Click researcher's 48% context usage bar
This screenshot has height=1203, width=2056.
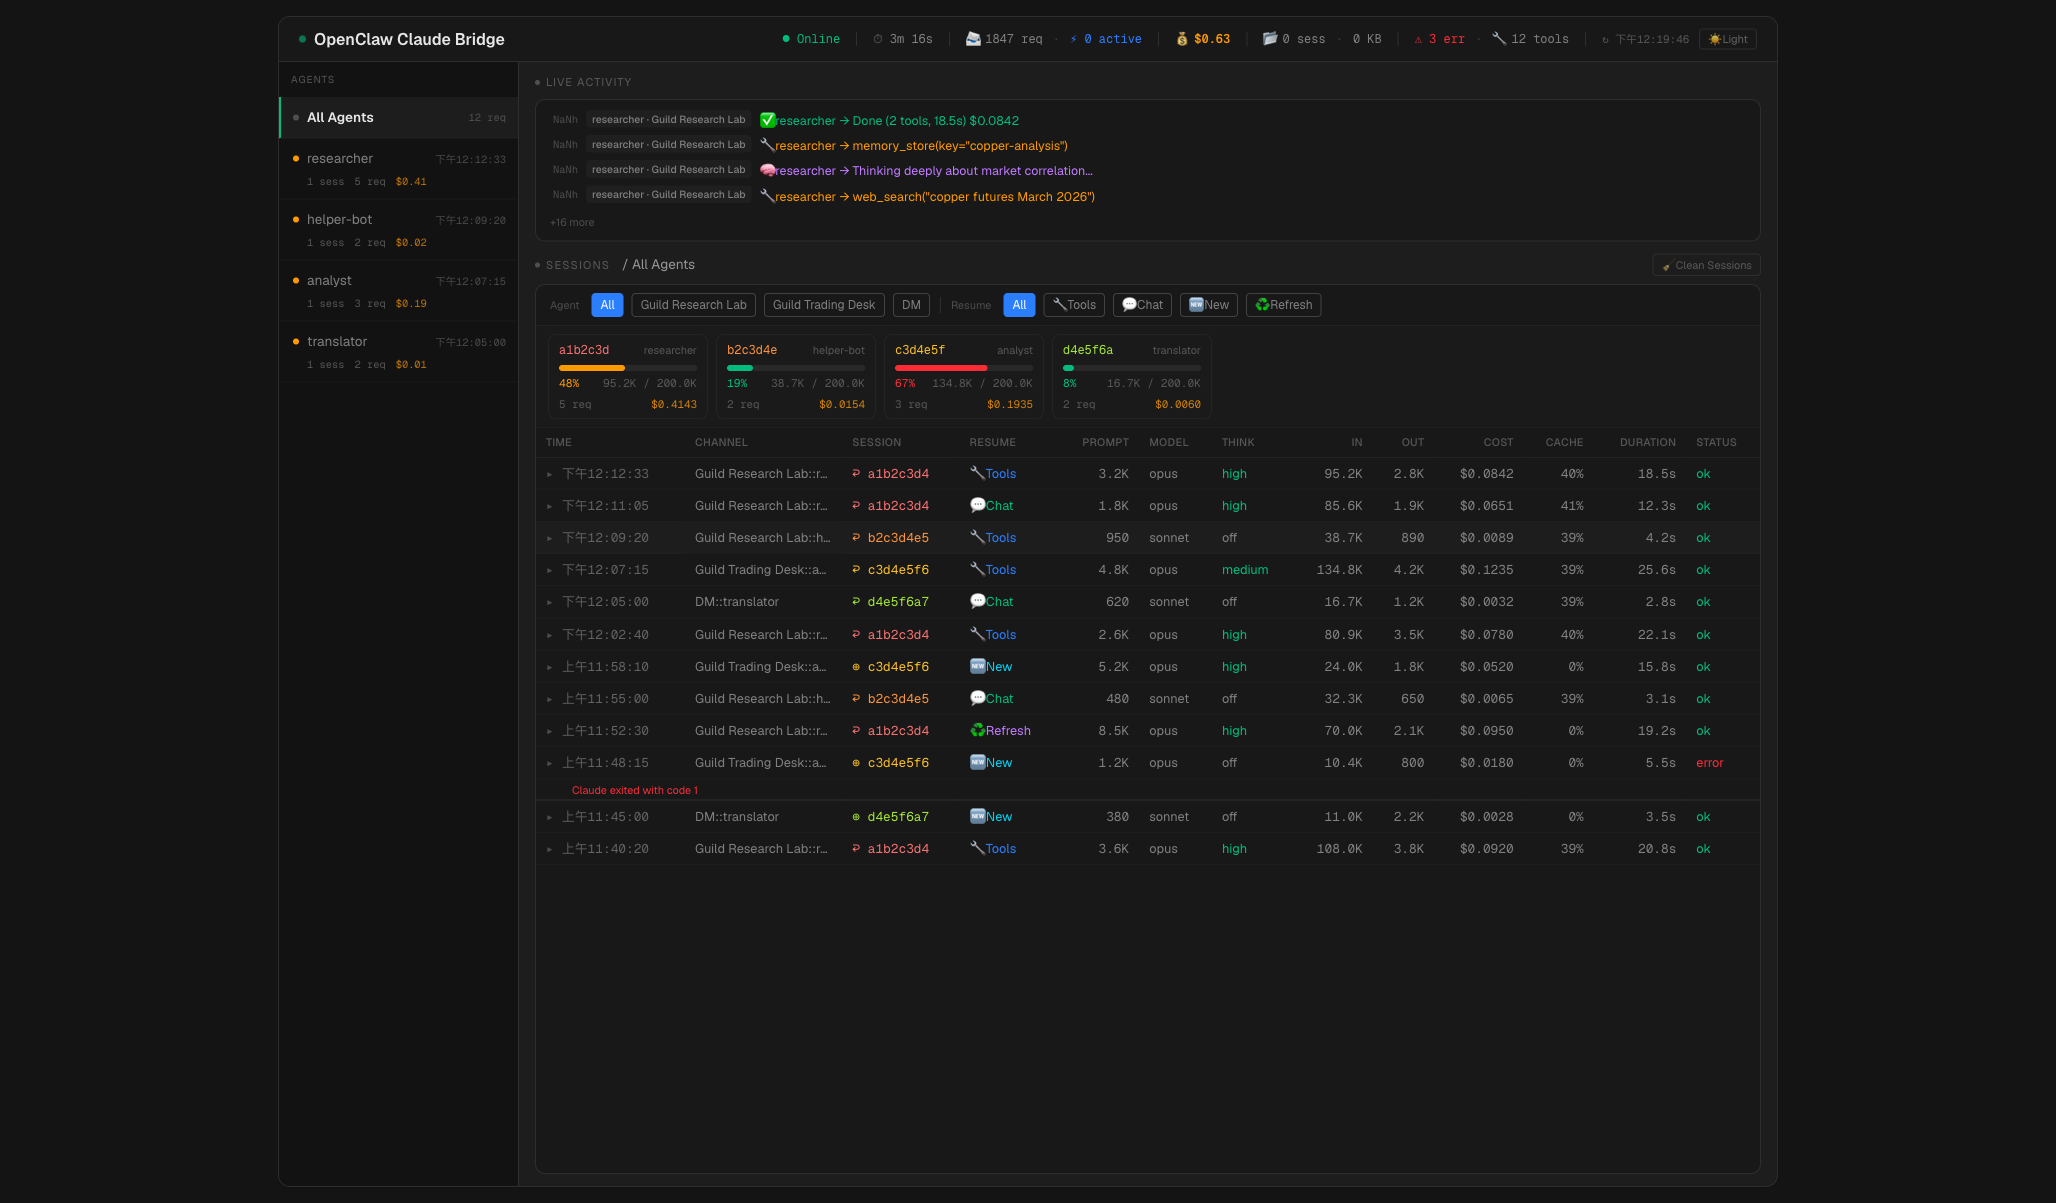point(591,367)
